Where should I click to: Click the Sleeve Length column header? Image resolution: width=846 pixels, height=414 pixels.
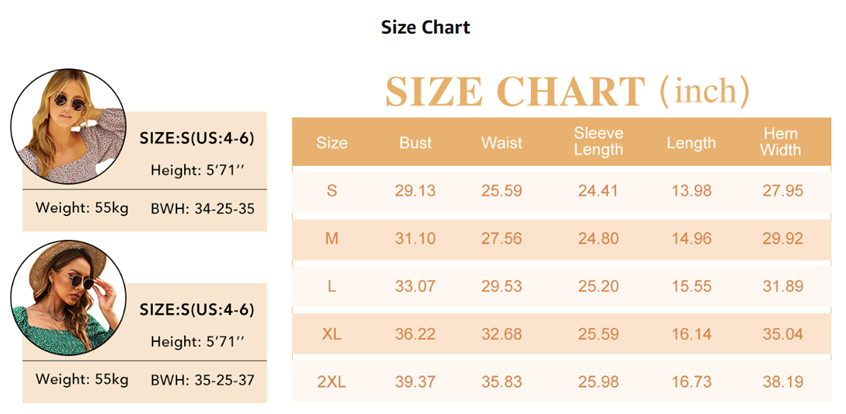coord(598,142)
